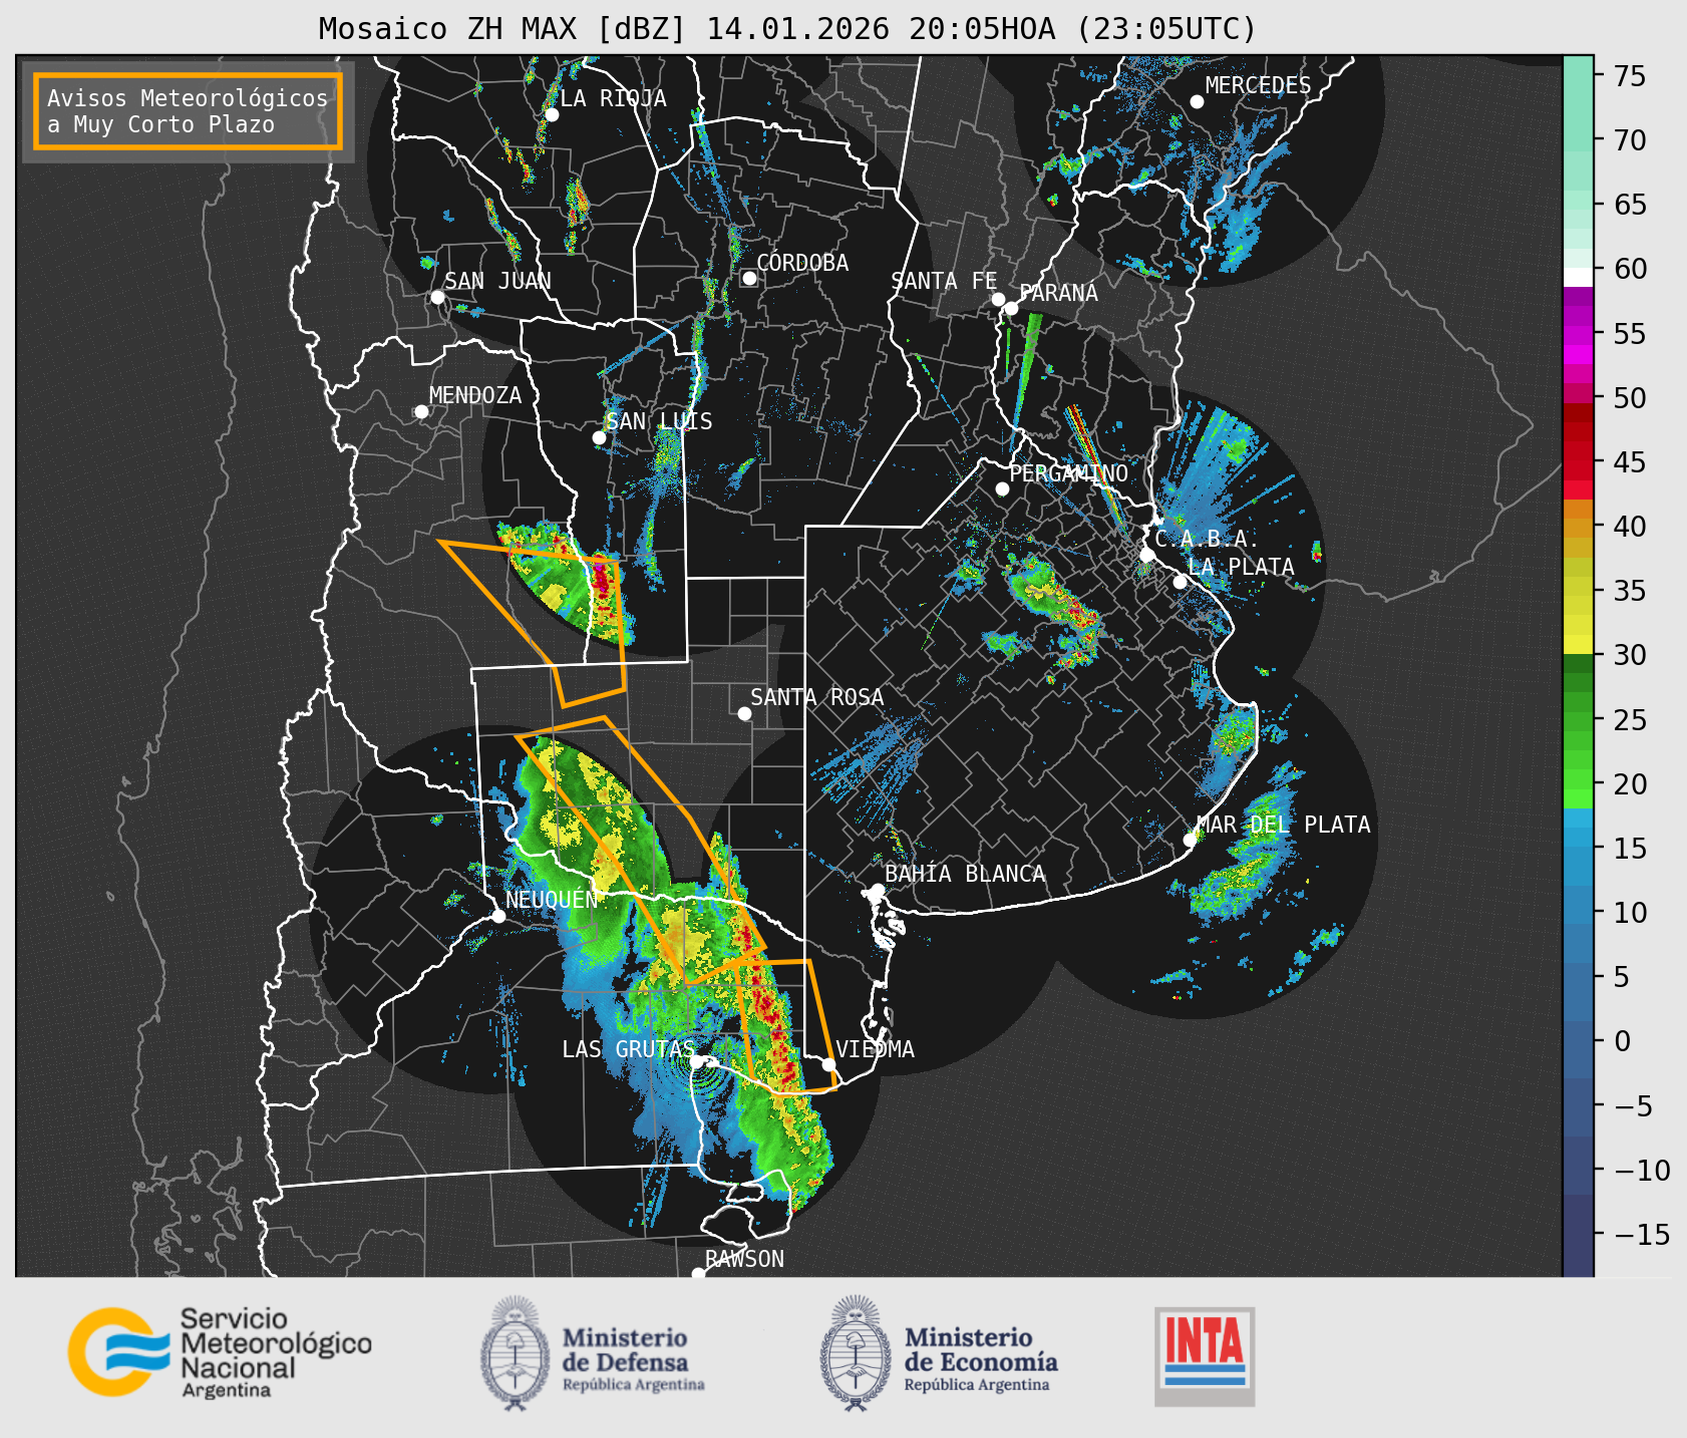This screenshot has width=1687, height=1438.
Task: Select the C.A.B.A. city label
Action: 1207,539
